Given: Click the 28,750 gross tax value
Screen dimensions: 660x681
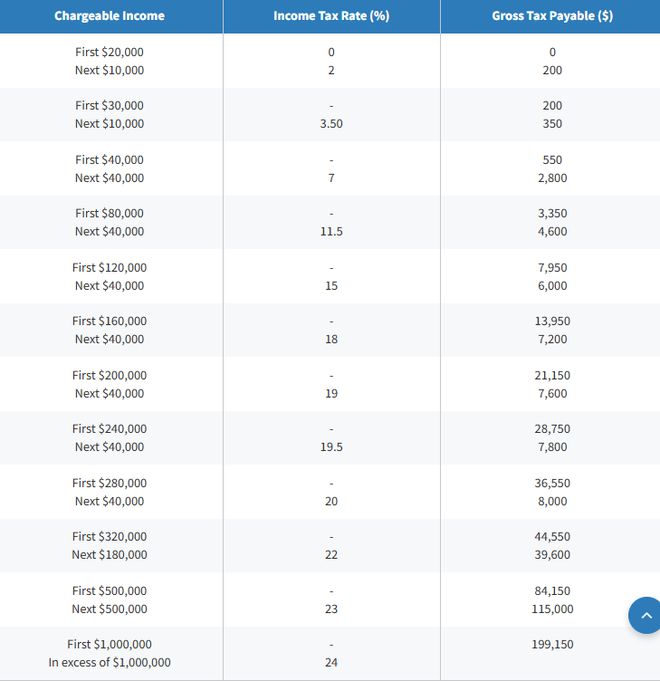Looking at the screenshot, I should (x=552, y=428).
